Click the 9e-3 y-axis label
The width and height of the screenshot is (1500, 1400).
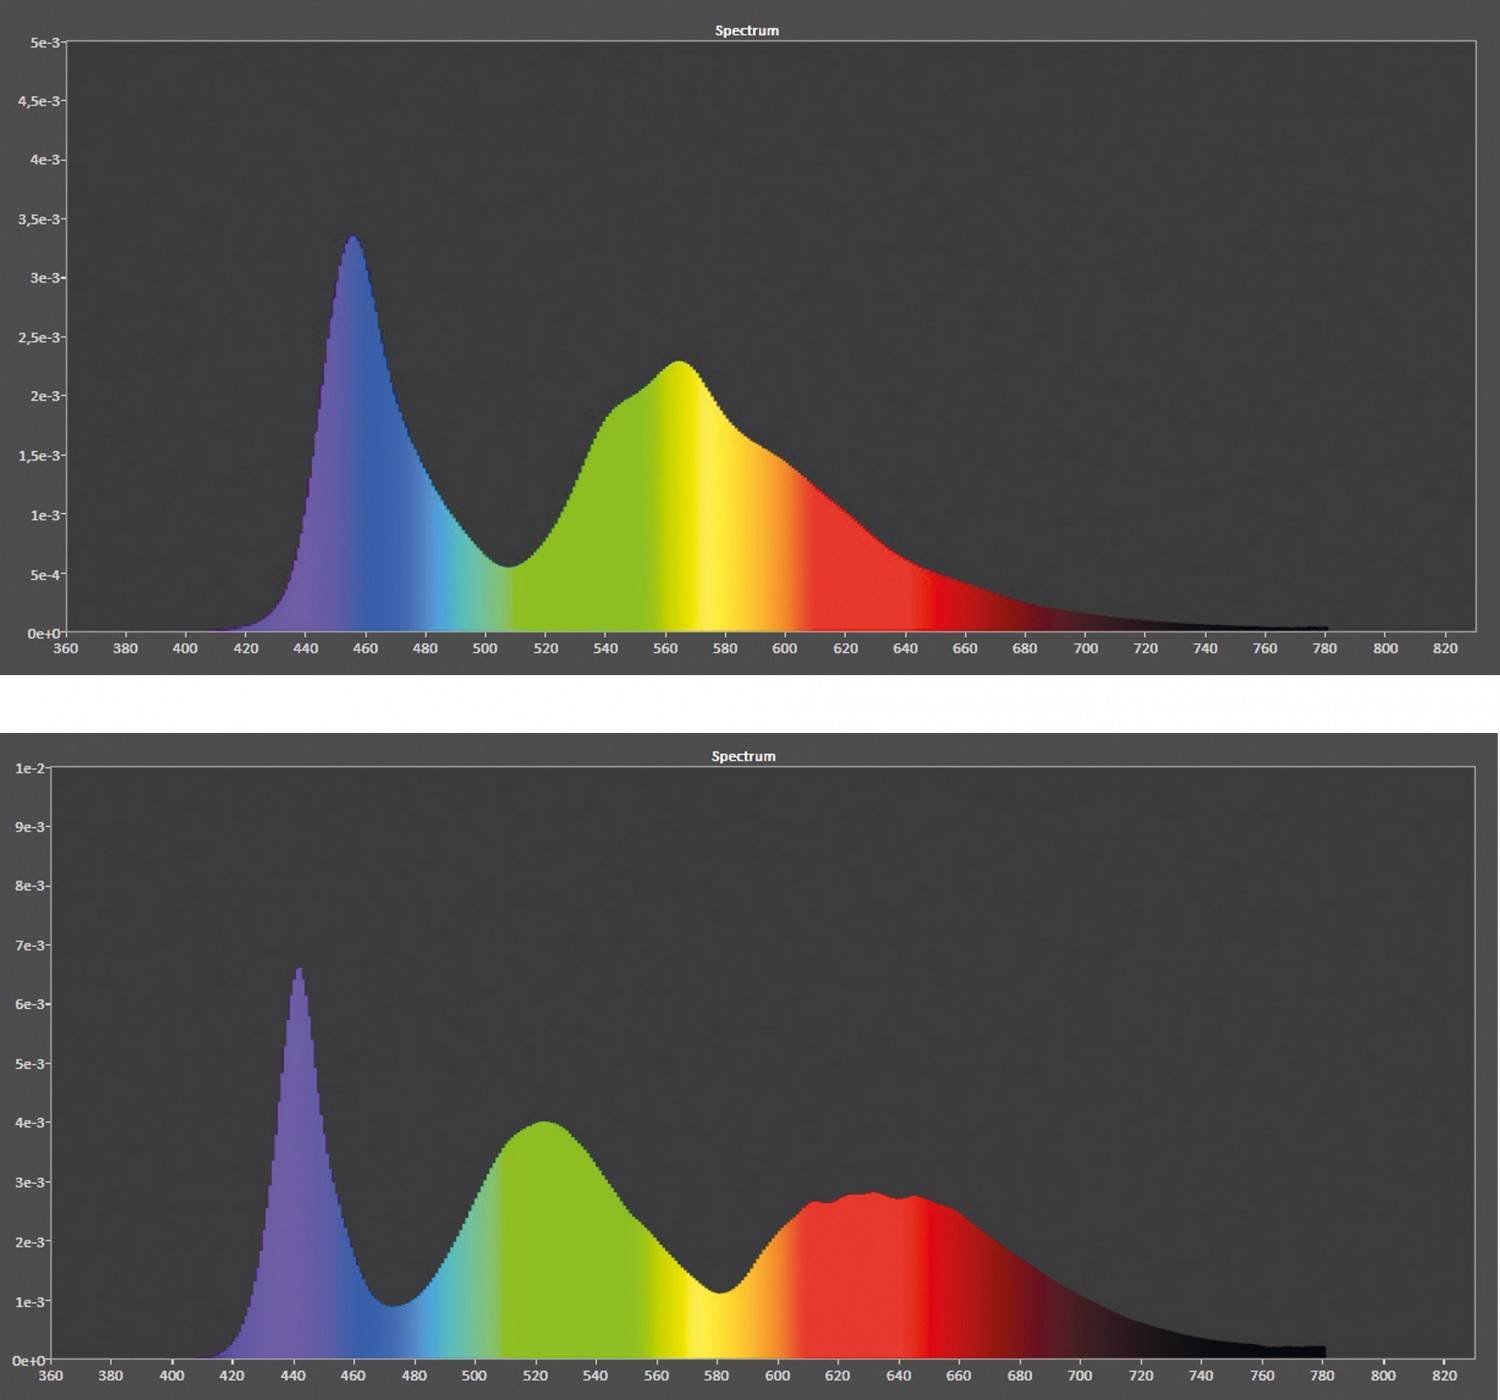click(30, 827)
